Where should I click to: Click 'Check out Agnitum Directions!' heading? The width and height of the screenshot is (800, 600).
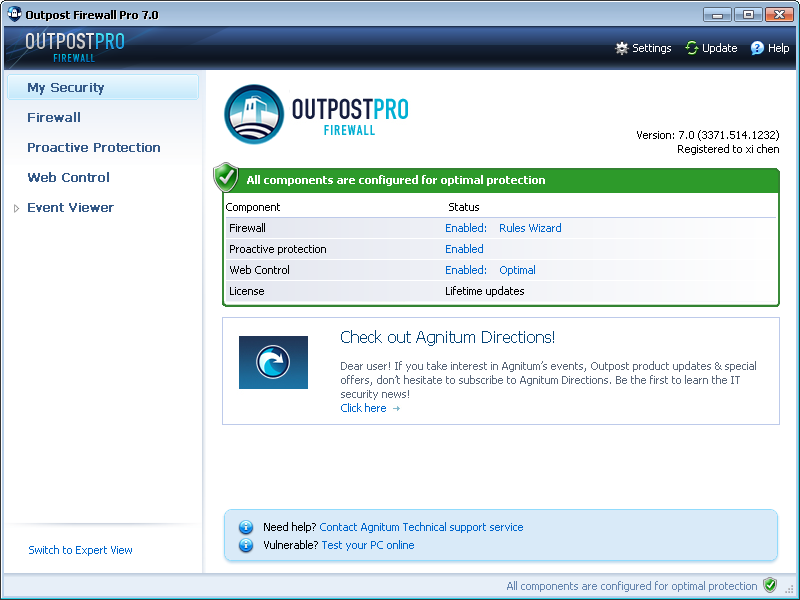[447, 337]
